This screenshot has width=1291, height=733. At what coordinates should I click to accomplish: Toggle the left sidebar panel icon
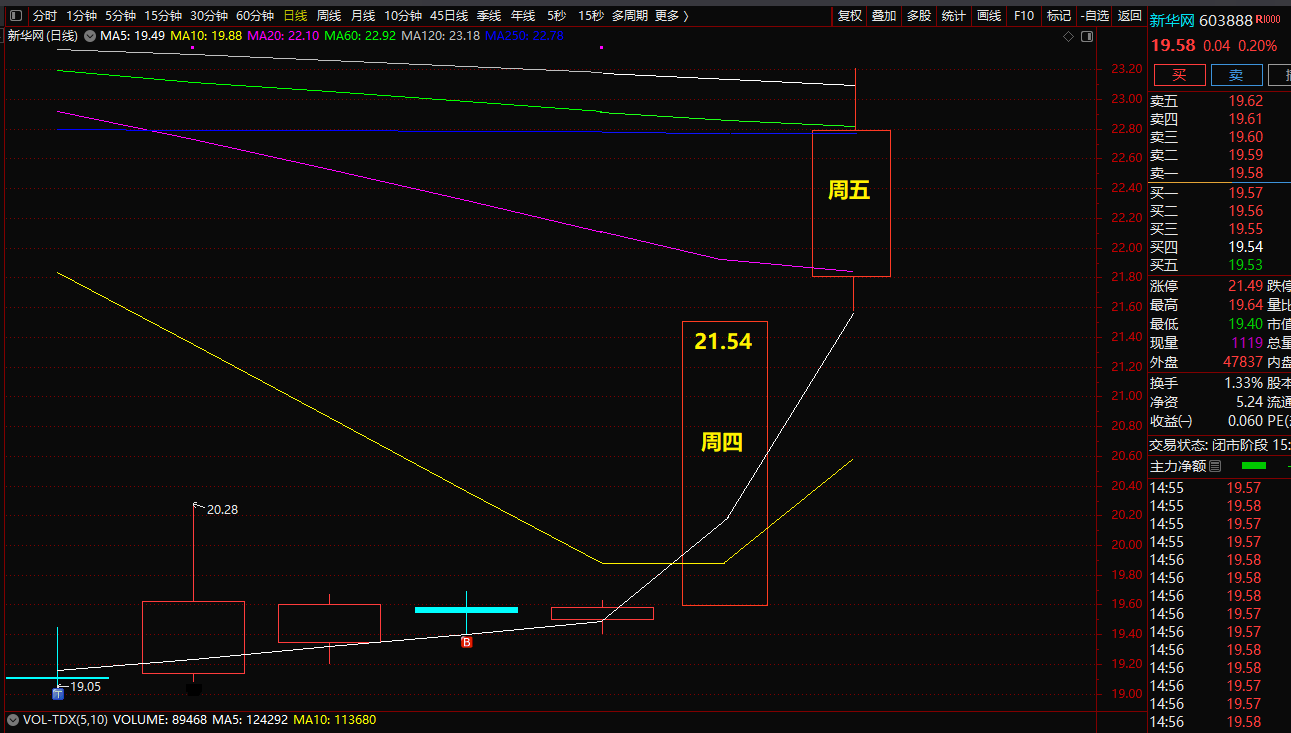[x=17, y=16]
